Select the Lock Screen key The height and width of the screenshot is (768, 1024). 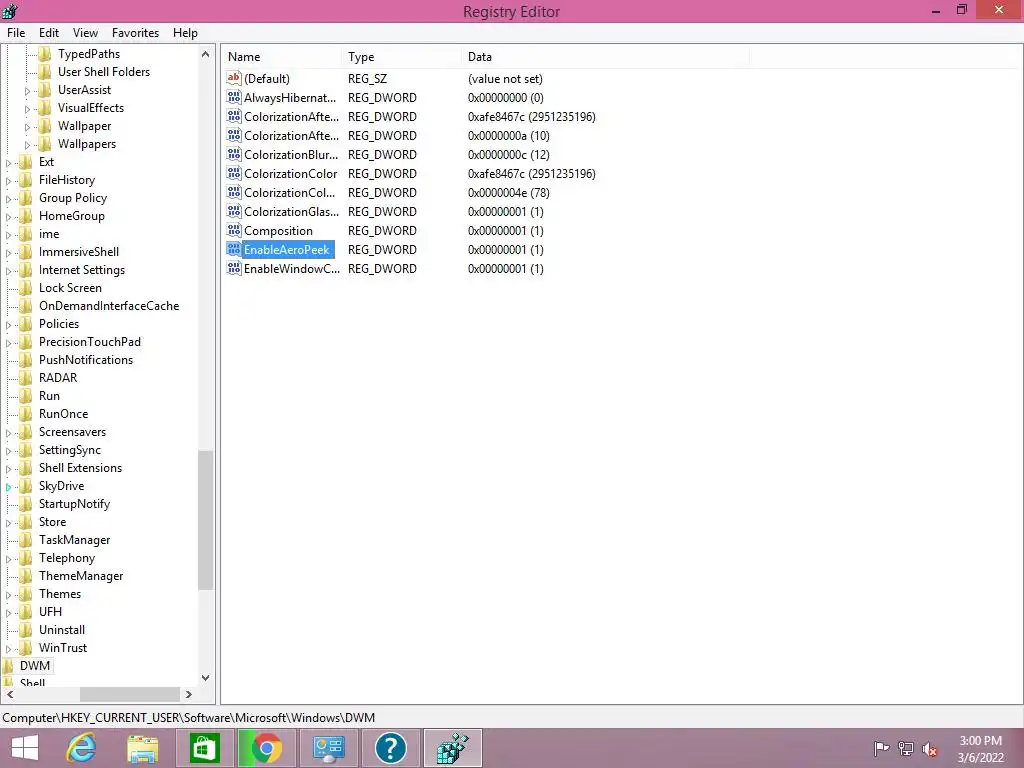(70, 287)
